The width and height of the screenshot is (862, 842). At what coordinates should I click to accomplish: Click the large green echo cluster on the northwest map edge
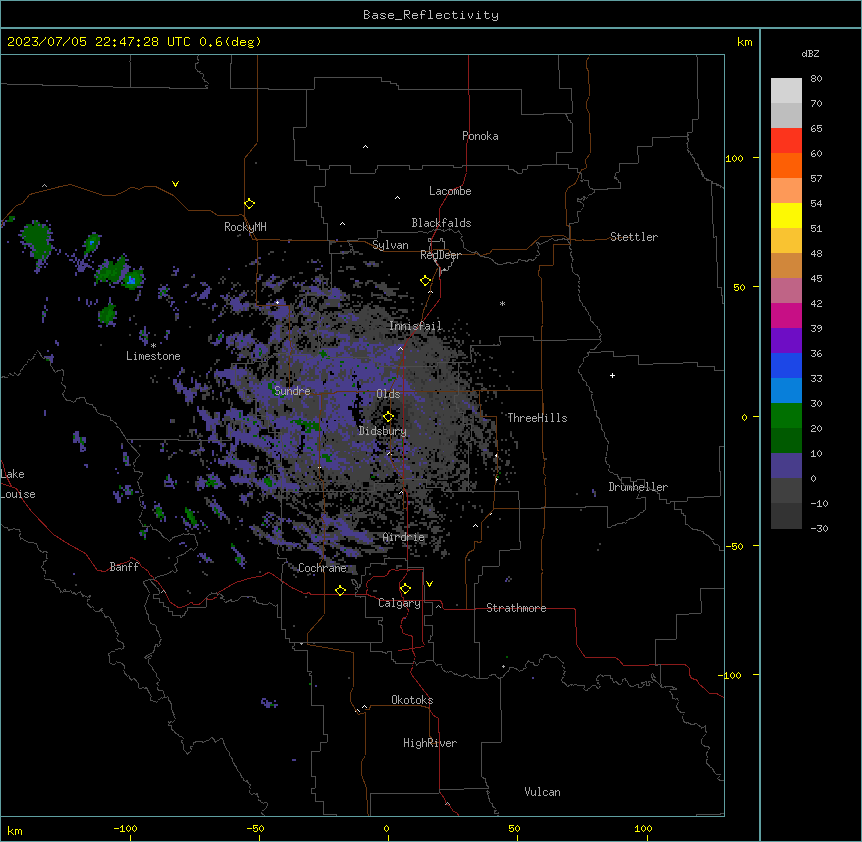point(37,240)
